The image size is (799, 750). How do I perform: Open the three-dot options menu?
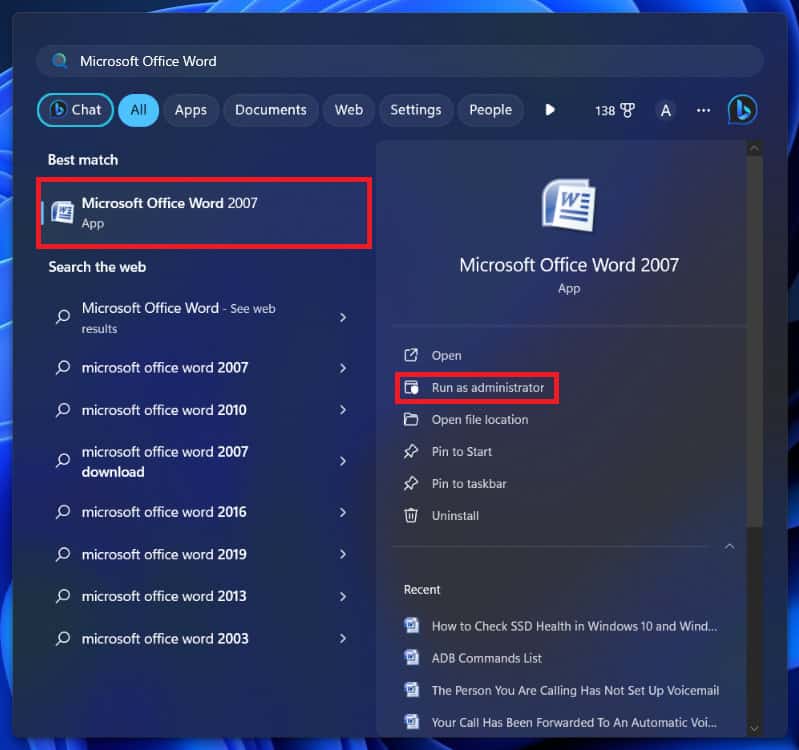point(704,111)
